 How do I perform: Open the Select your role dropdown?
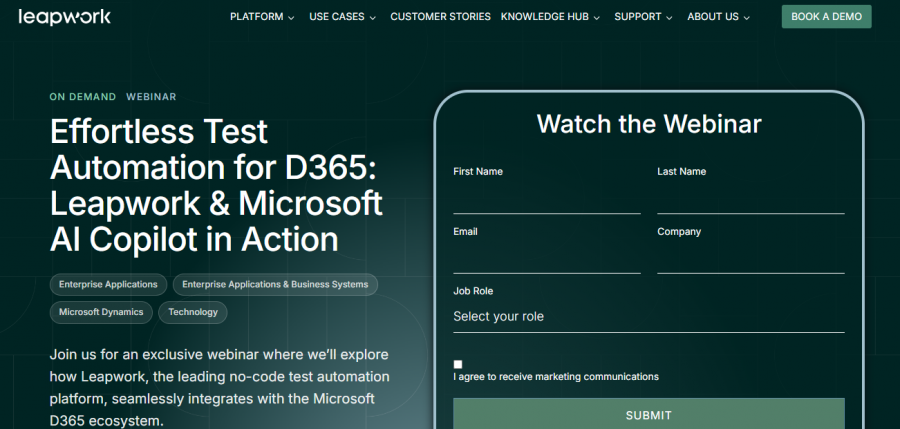(649, 316)
